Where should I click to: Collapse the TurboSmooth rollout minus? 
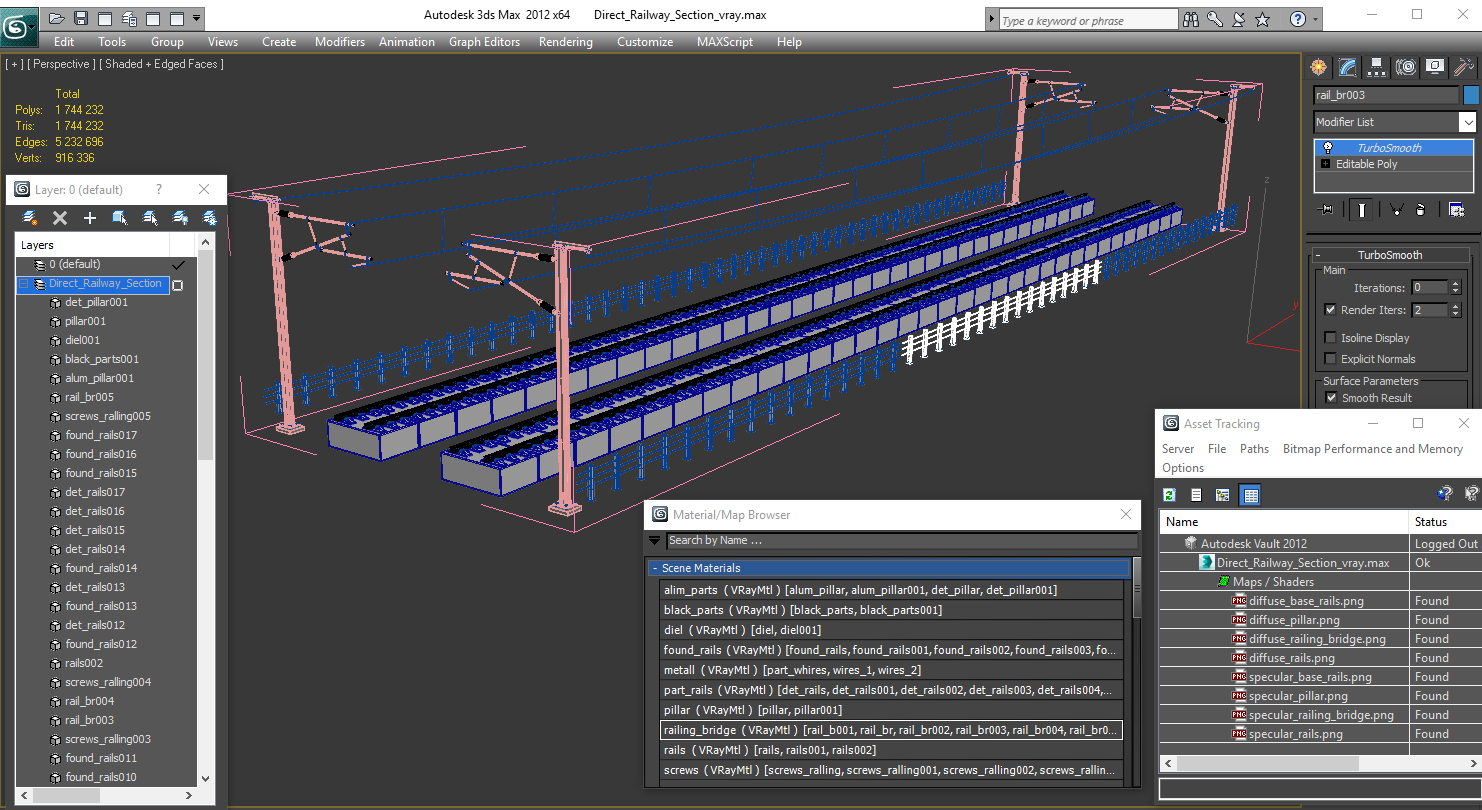pyautogui.click(x=1319, y=255)
